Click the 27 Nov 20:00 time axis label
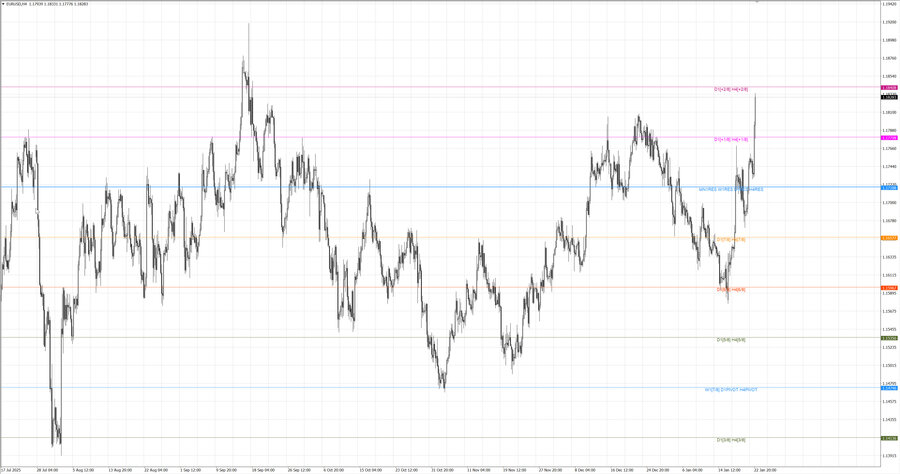The image size is (900, 474). click(549, 470)
